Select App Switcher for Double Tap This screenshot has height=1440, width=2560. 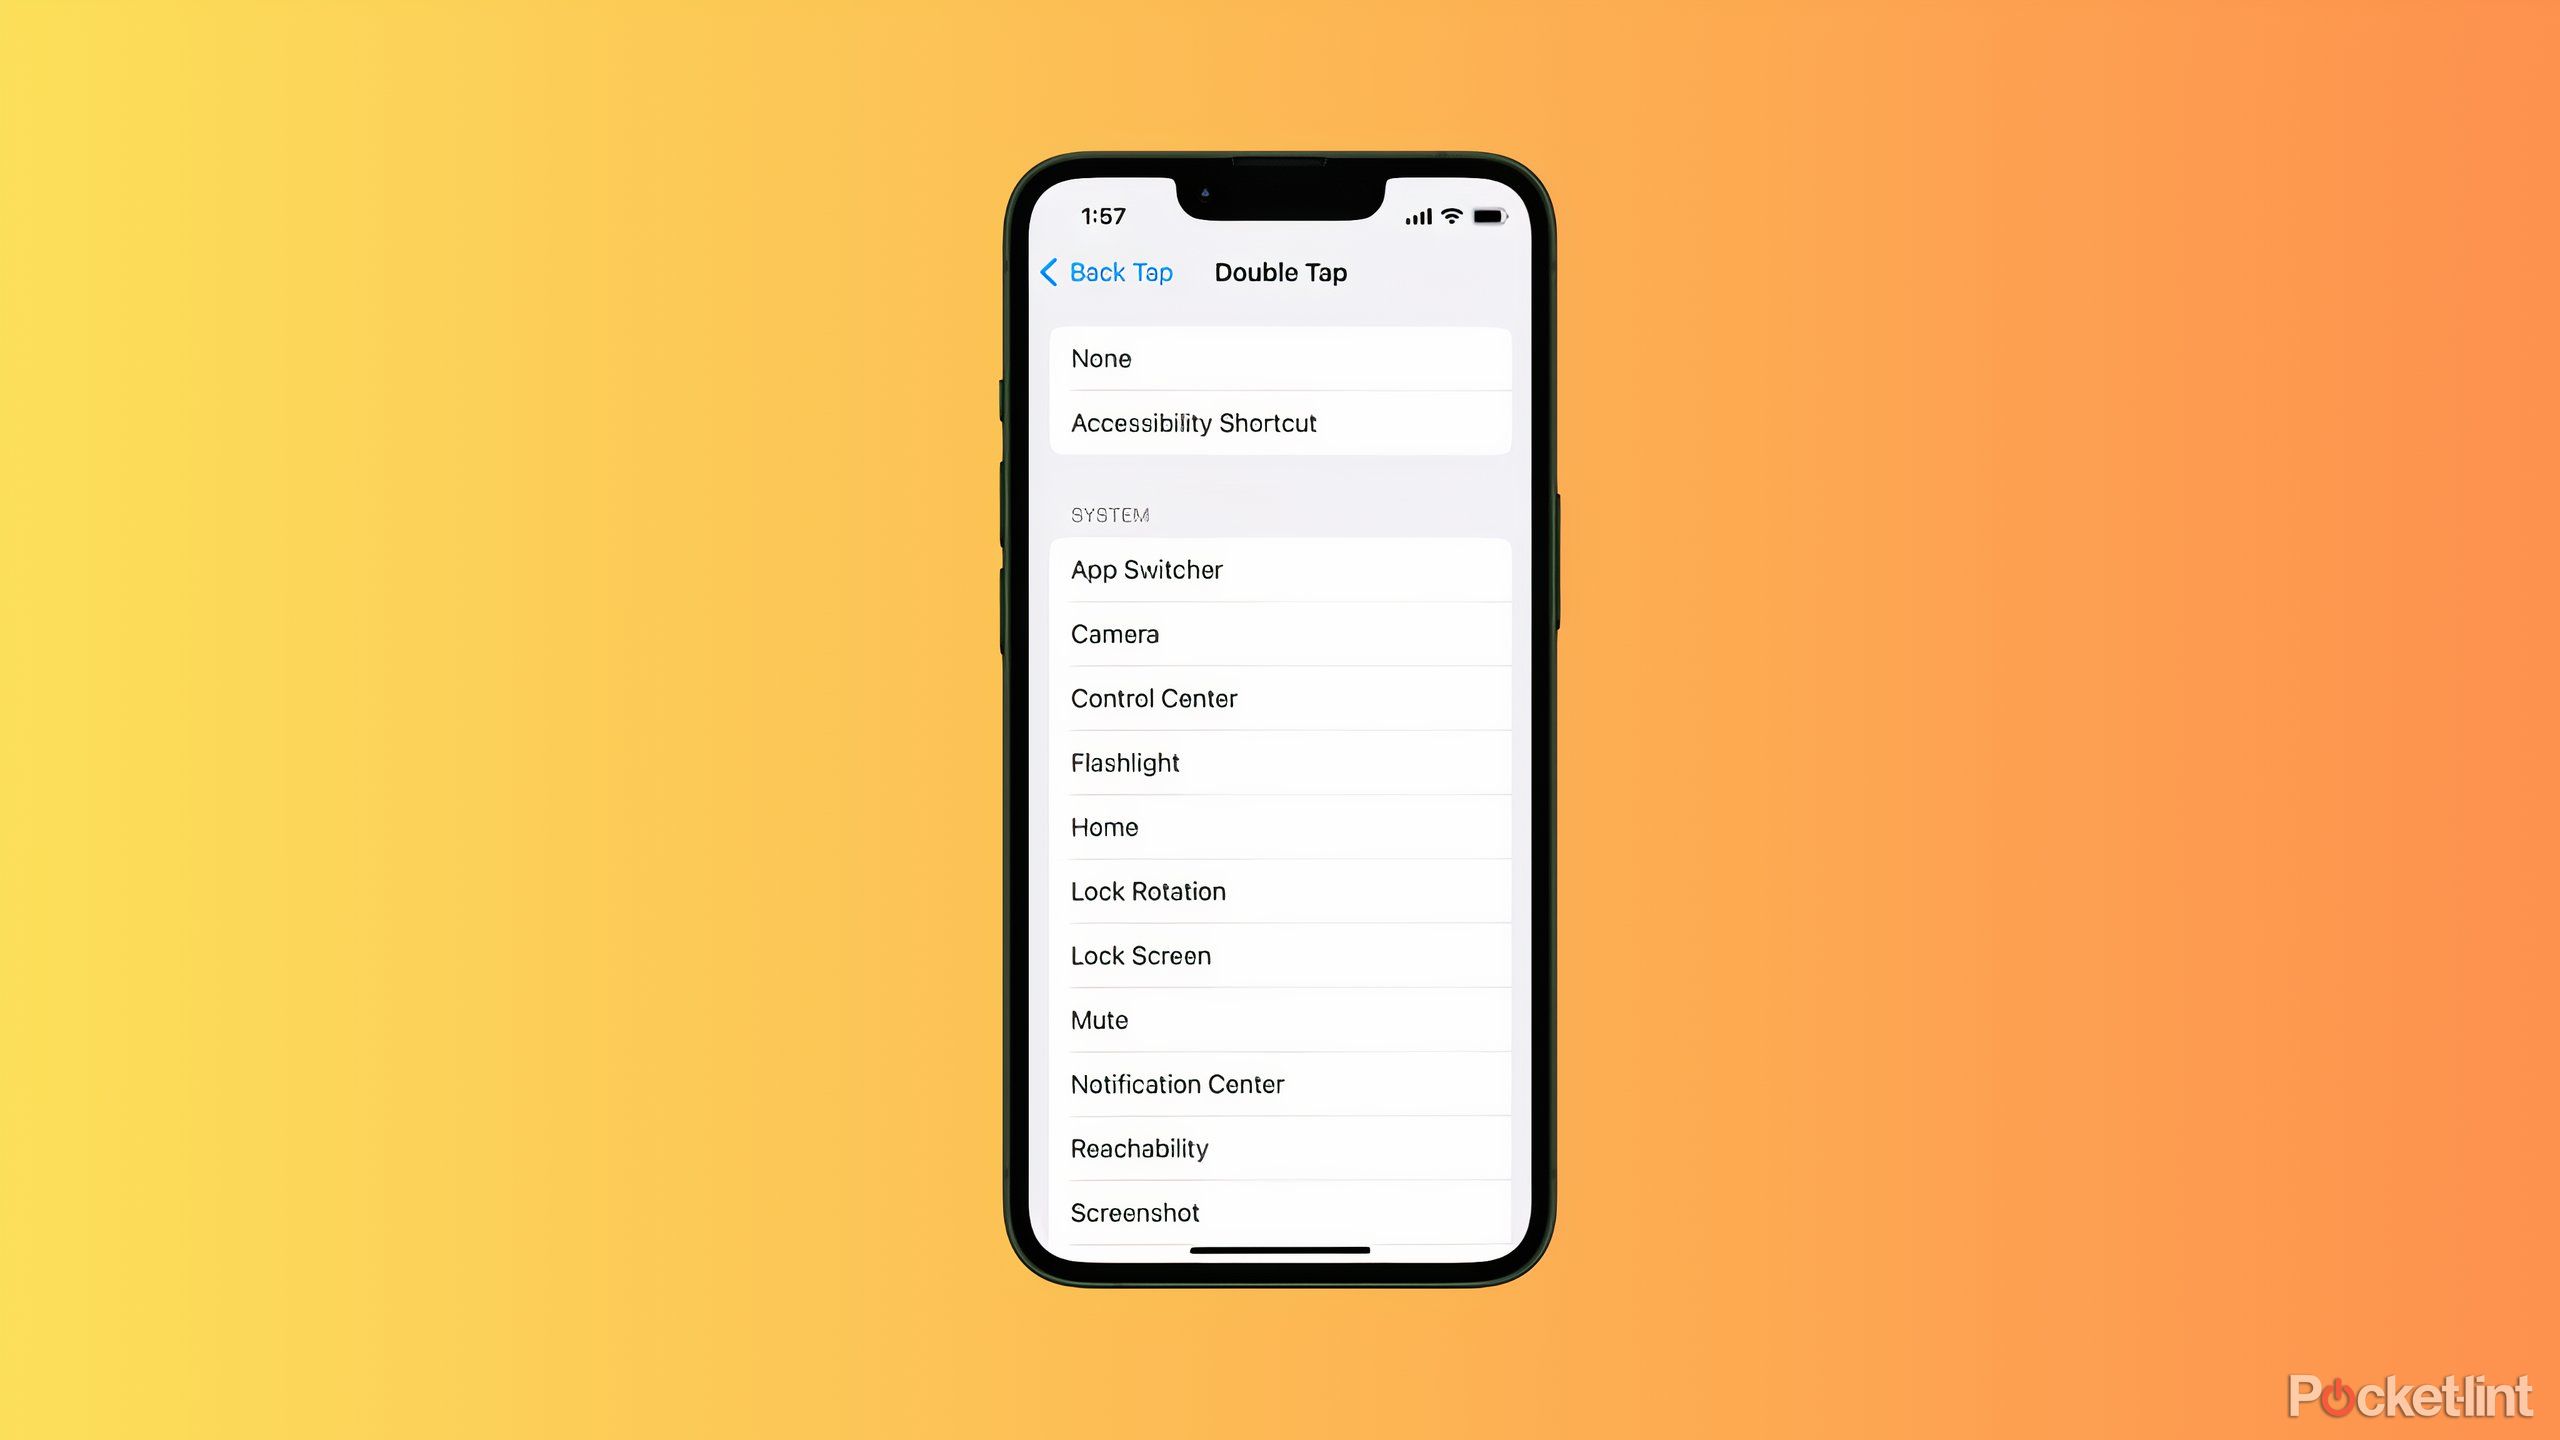pyautogui.click(x=1280, y=568)
